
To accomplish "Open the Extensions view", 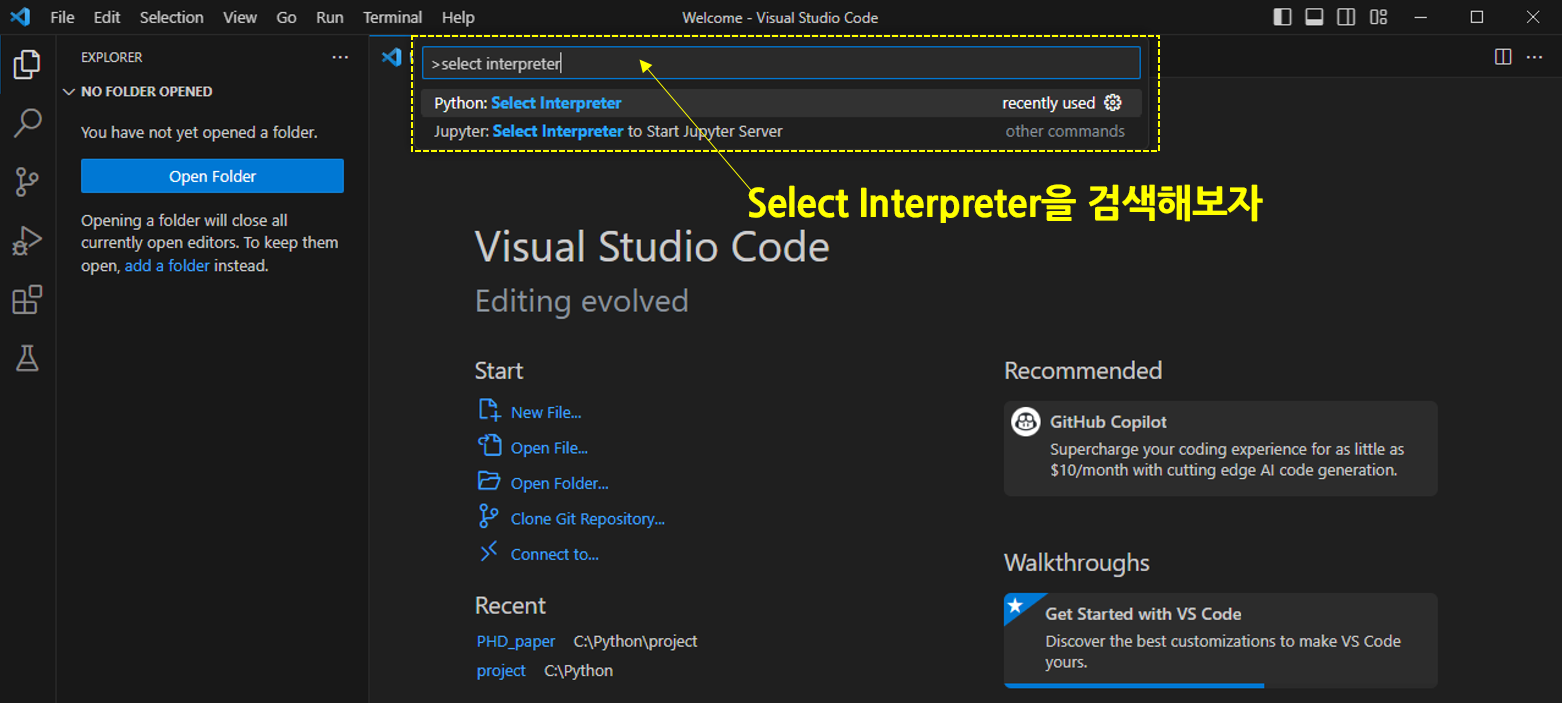I will pos(27,300).
